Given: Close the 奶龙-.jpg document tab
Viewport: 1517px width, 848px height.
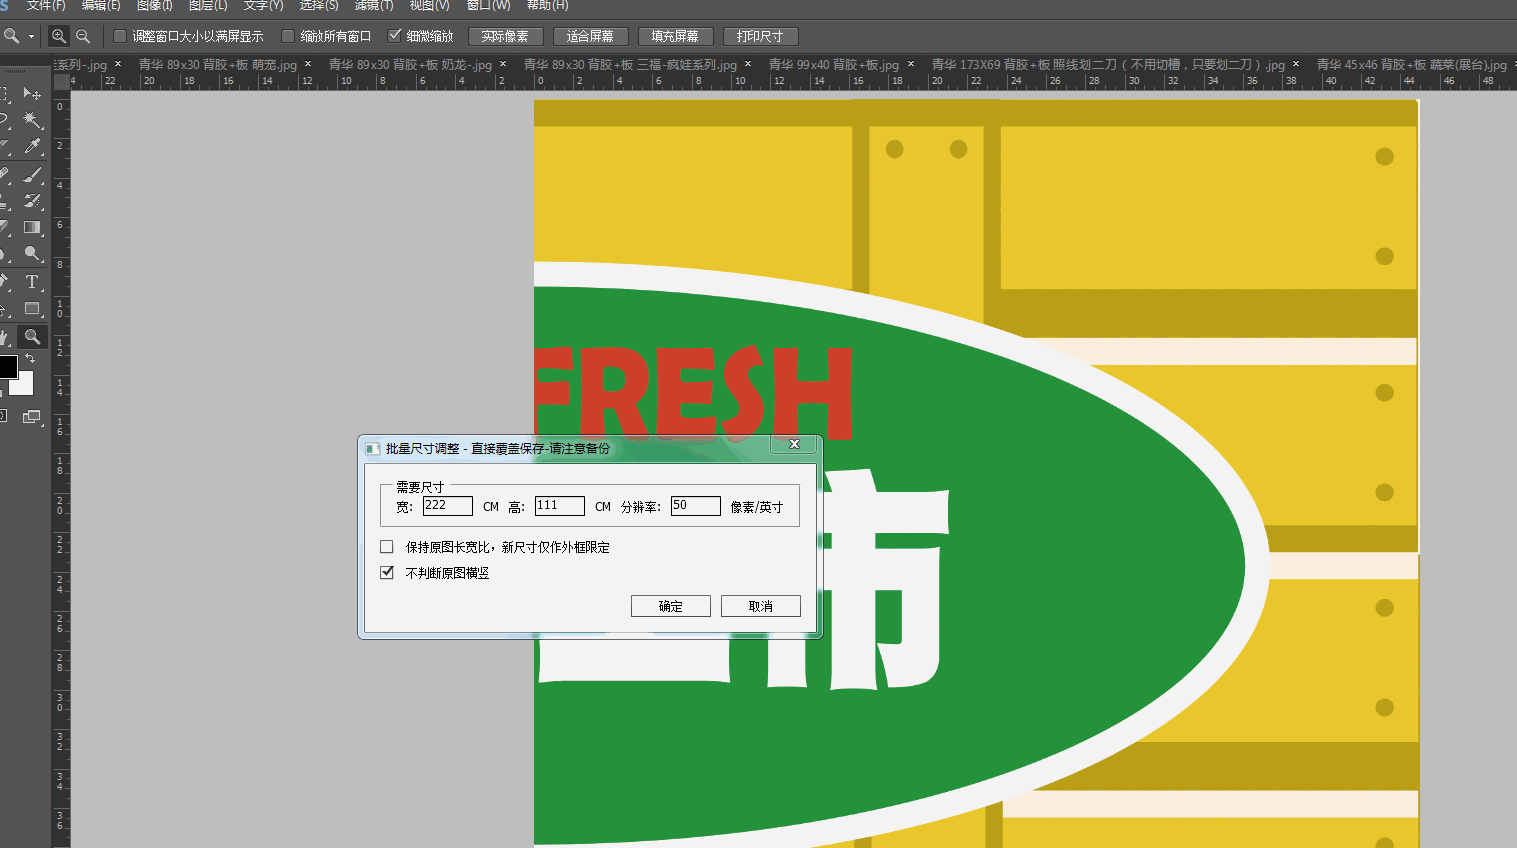Looking at the screenshot, I should click(502, 64).
